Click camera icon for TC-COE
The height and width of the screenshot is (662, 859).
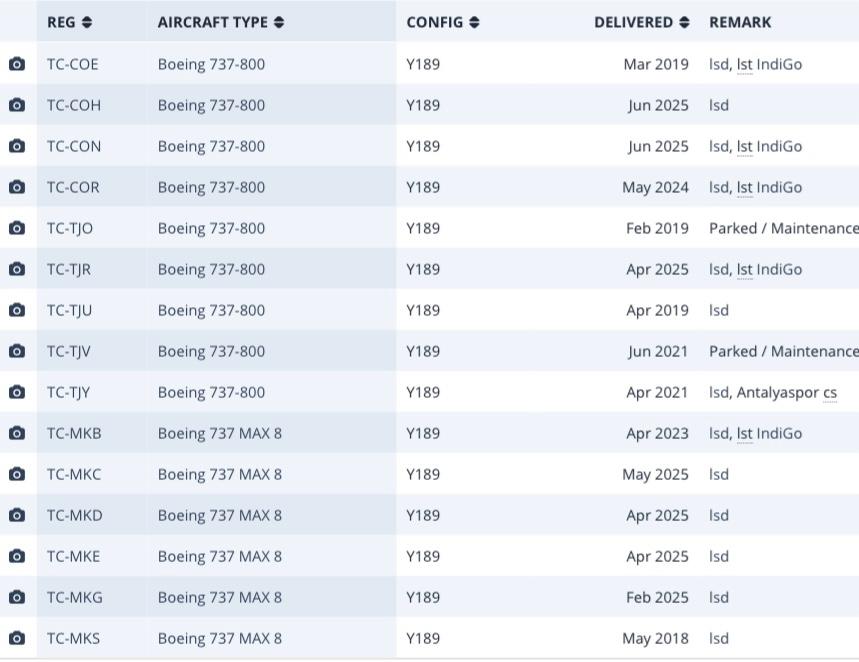pos(17,64)
